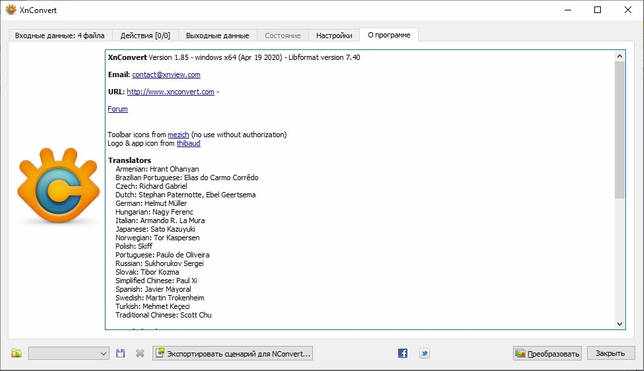Click Slovak: Tibor Kozma entry
Screen dimensions: 644x371
pyautogui.click(x=147, y=272)
